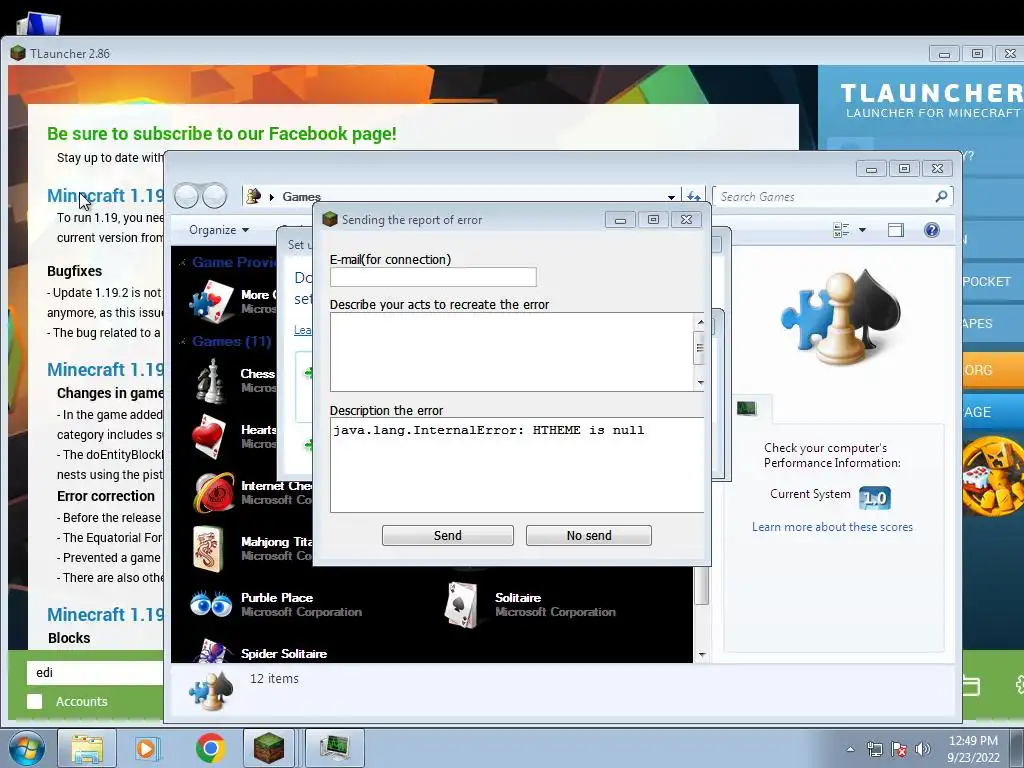
Task: Collapse the Games (11) group
Action: click(x=182, y=342)
